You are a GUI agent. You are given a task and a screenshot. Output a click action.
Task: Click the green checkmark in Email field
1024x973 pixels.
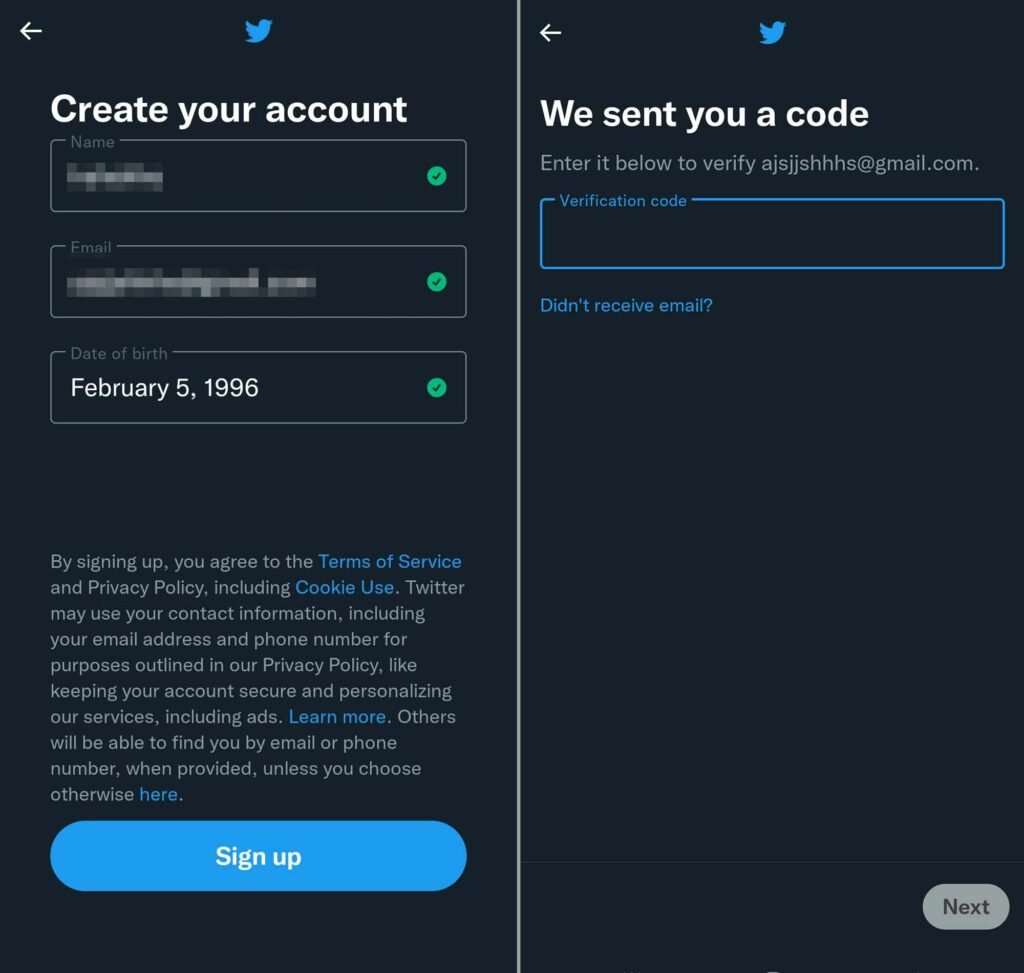point(436,281)
